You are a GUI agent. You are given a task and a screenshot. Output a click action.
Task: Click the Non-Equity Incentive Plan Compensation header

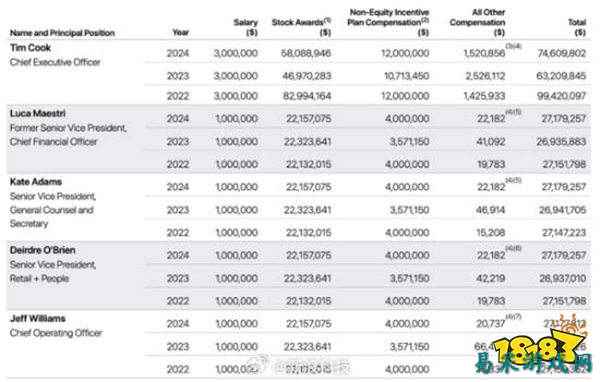(x=388, y=22)
